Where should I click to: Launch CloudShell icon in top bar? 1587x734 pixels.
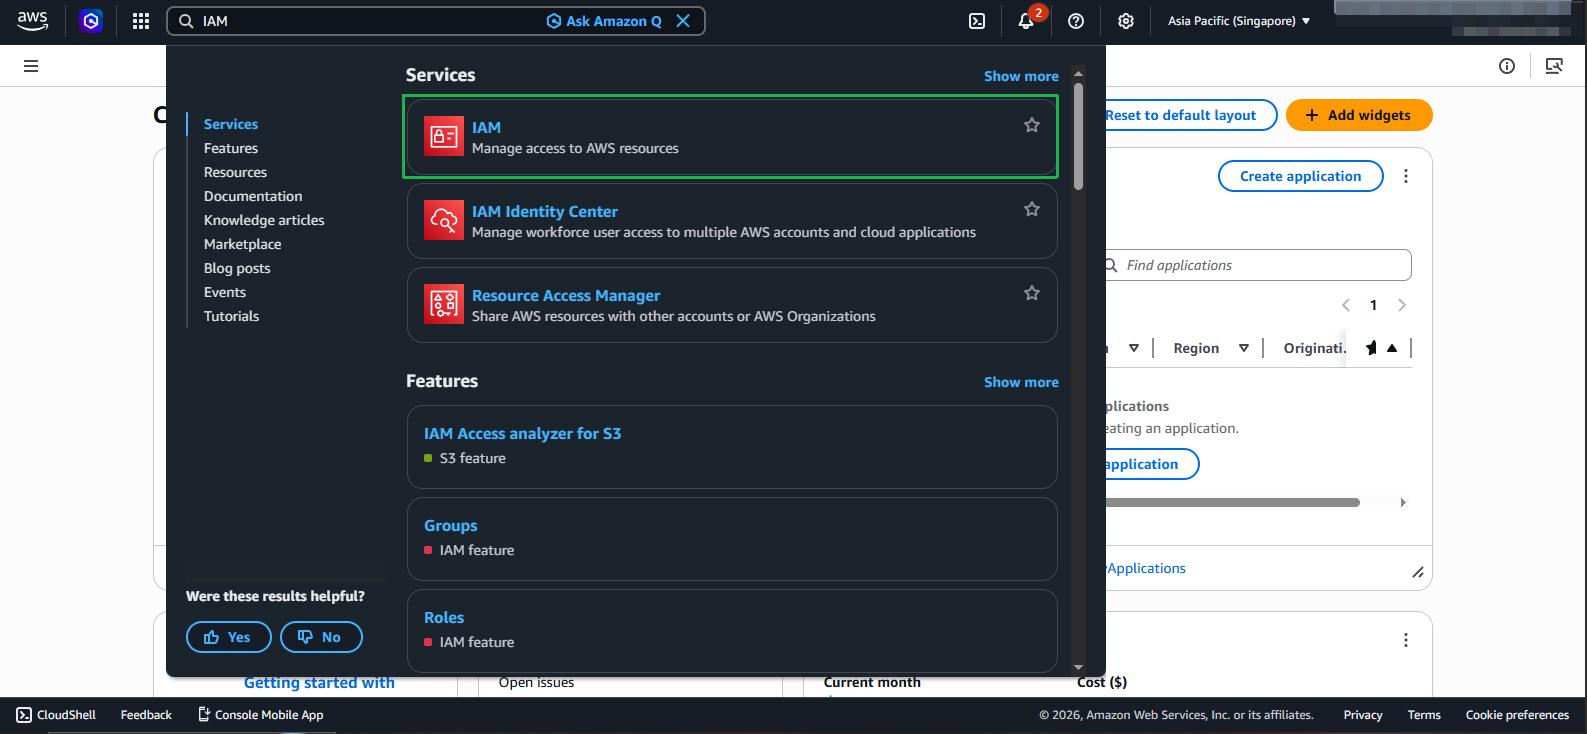(977, 21)
